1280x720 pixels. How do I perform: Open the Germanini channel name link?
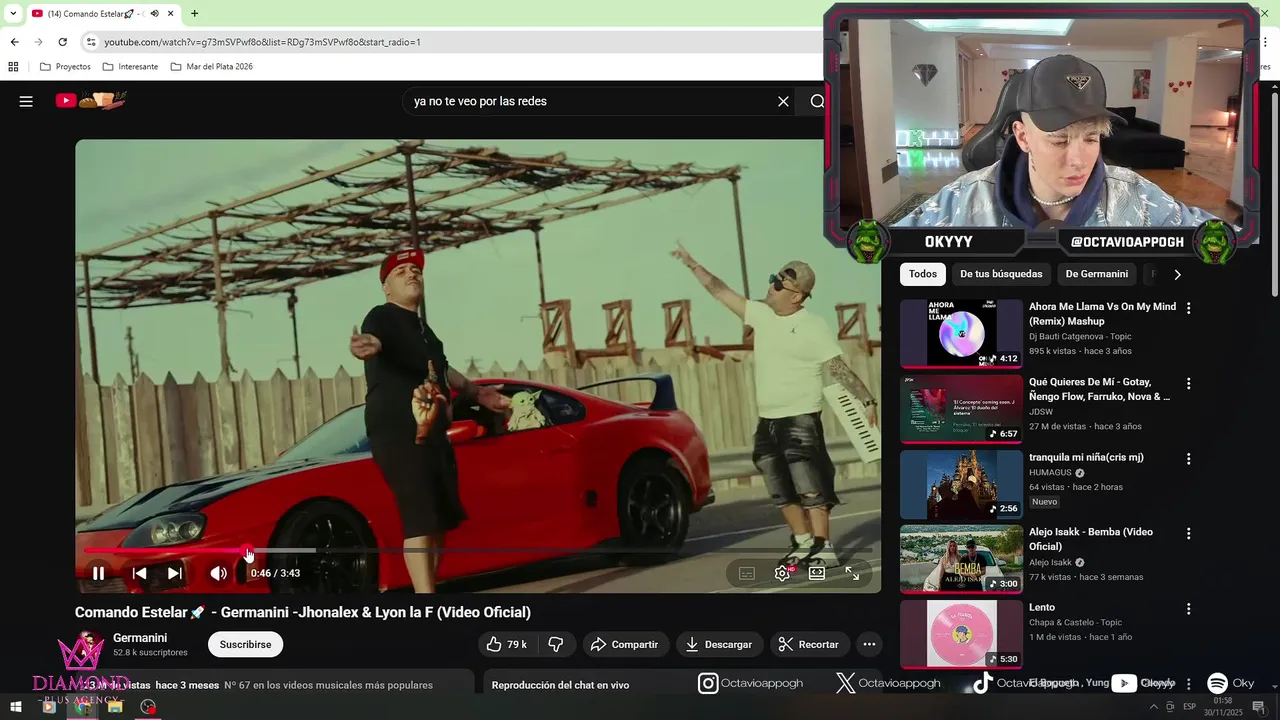point(140,638)
